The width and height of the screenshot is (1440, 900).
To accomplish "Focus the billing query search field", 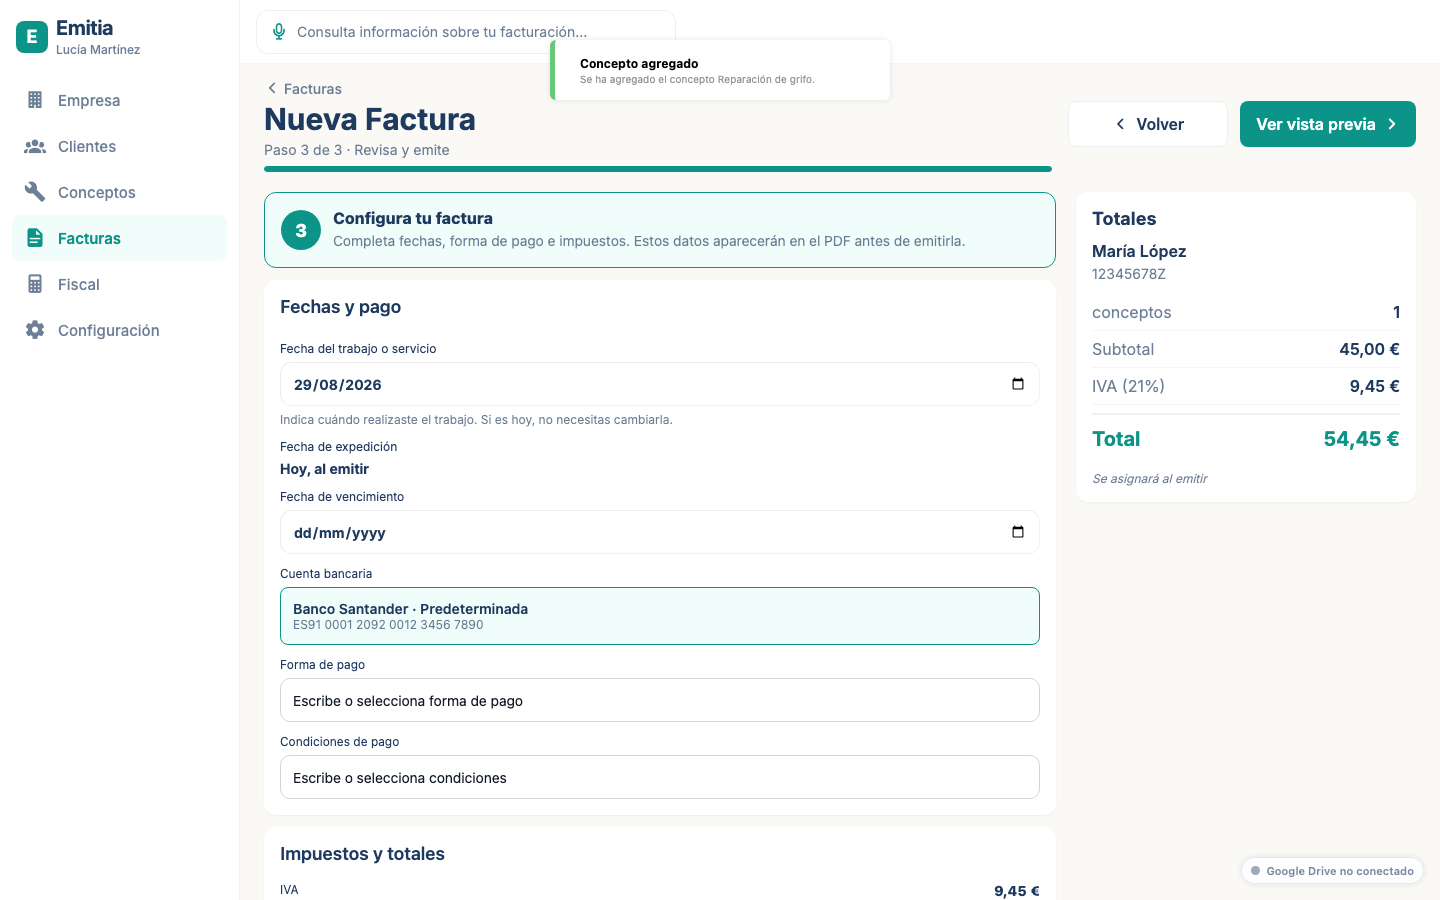I will pyautogui.click(x=466, y=32).
